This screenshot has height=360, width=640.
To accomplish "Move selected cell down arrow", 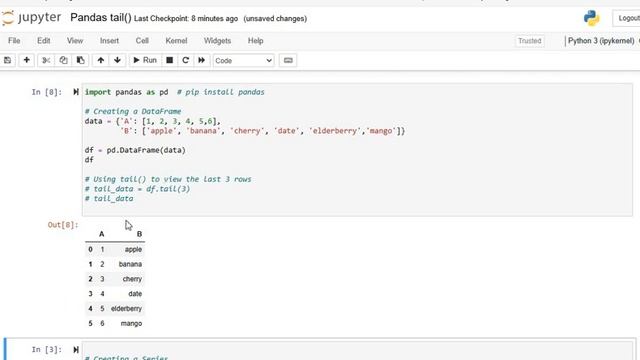I will (x=118, y=60).
